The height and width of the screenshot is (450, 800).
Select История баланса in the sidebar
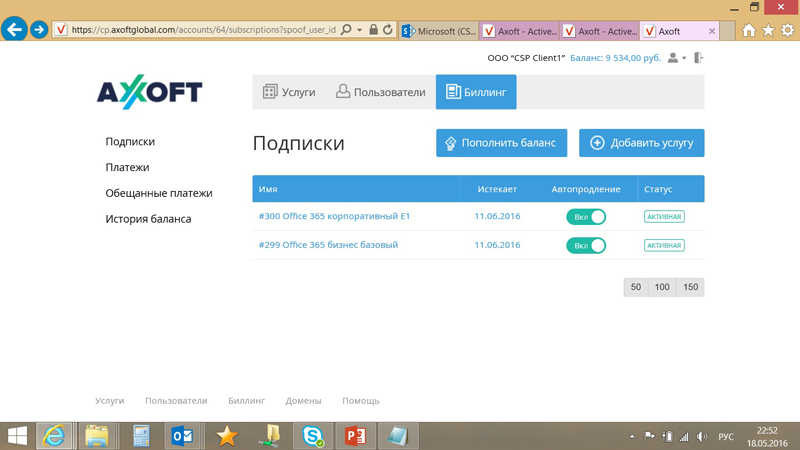[x=148, y=218]
